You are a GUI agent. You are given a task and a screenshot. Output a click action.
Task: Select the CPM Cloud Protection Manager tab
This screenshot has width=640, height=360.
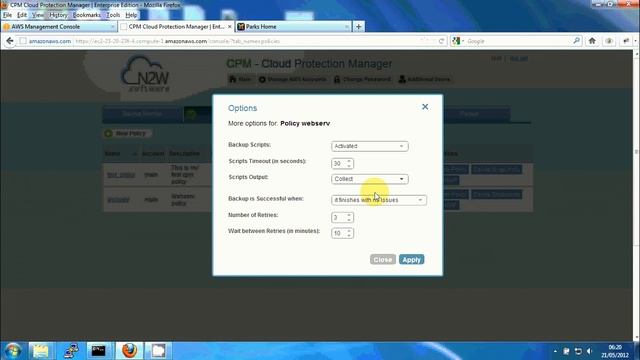(x=176, y=27)
